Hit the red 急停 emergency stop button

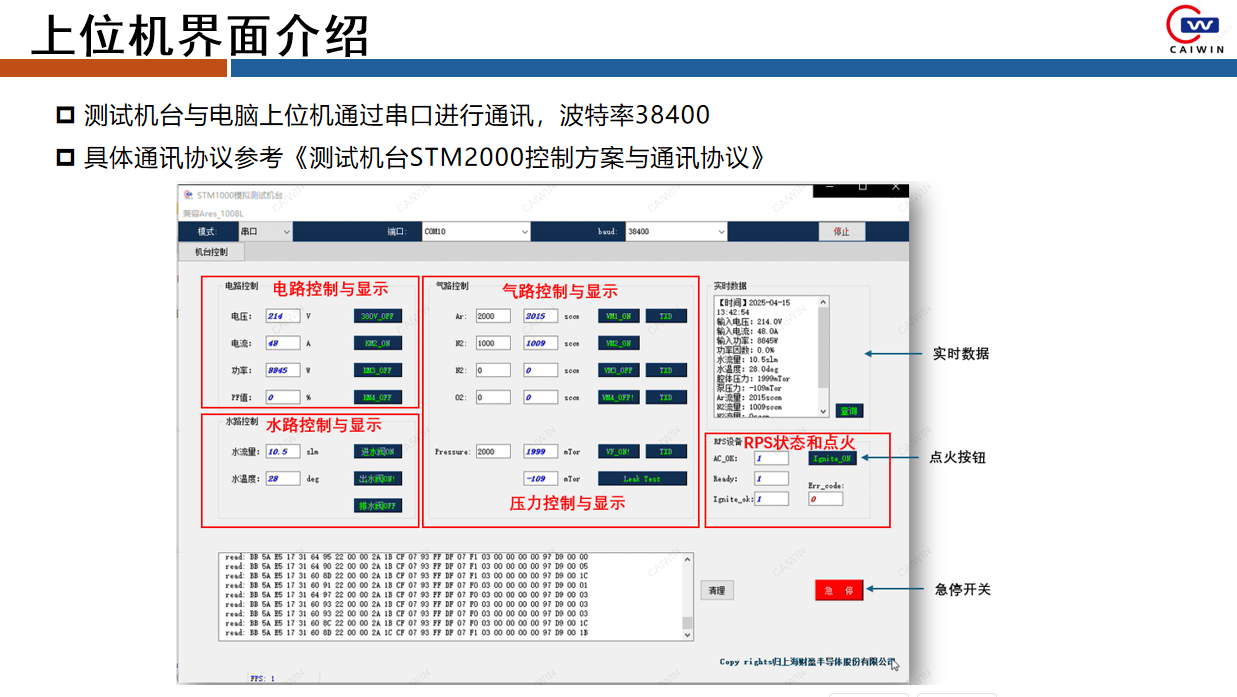838,590
